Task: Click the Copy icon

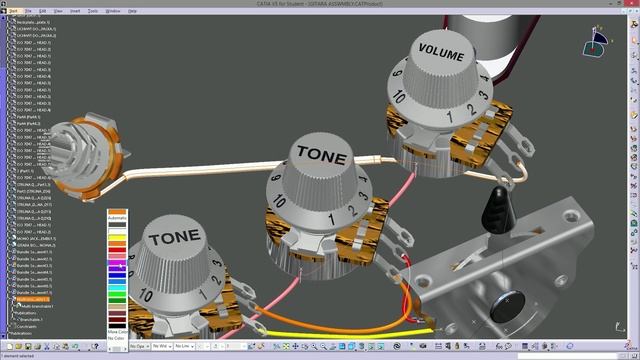Action: 56,347
